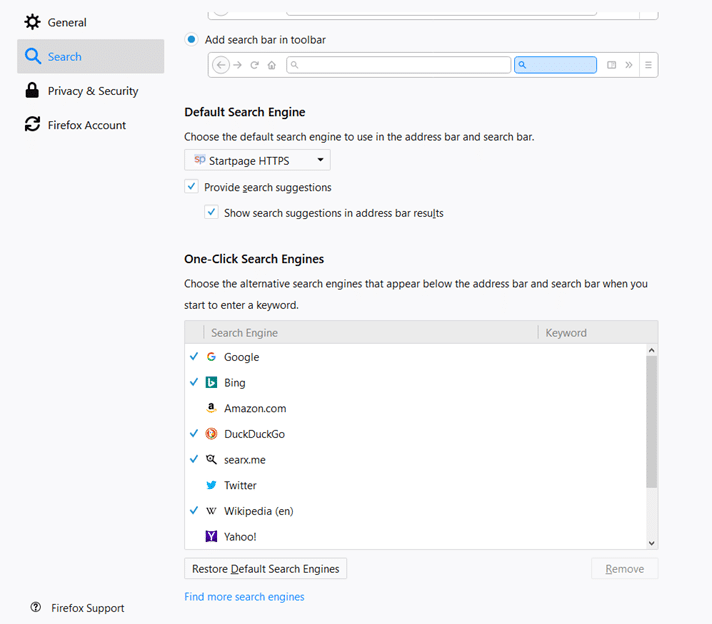
Task: Click the Firefox Account sync icon
Action: tap(32, 124)
